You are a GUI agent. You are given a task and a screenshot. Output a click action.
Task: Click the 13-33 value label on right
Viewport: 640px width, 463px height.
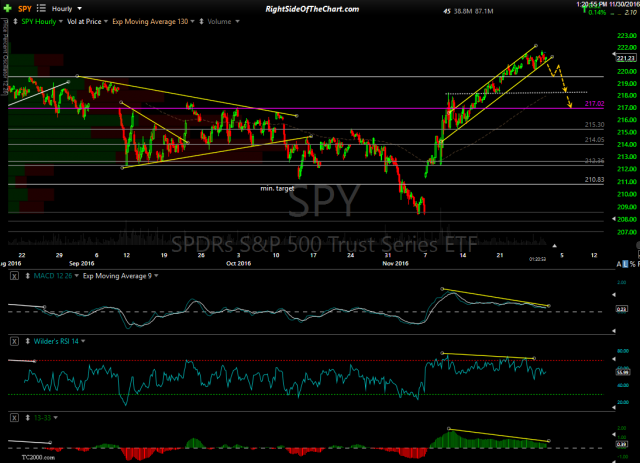(x=621, y=444)
